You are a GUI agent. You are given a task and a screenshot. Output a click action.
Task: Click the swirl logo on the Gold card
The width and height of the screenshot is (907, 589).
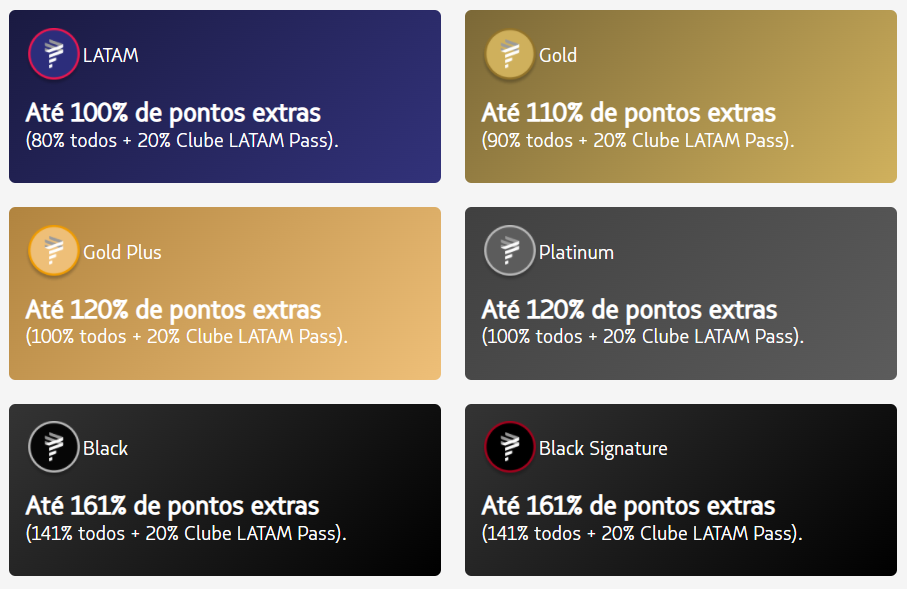[x=509, y=54]
